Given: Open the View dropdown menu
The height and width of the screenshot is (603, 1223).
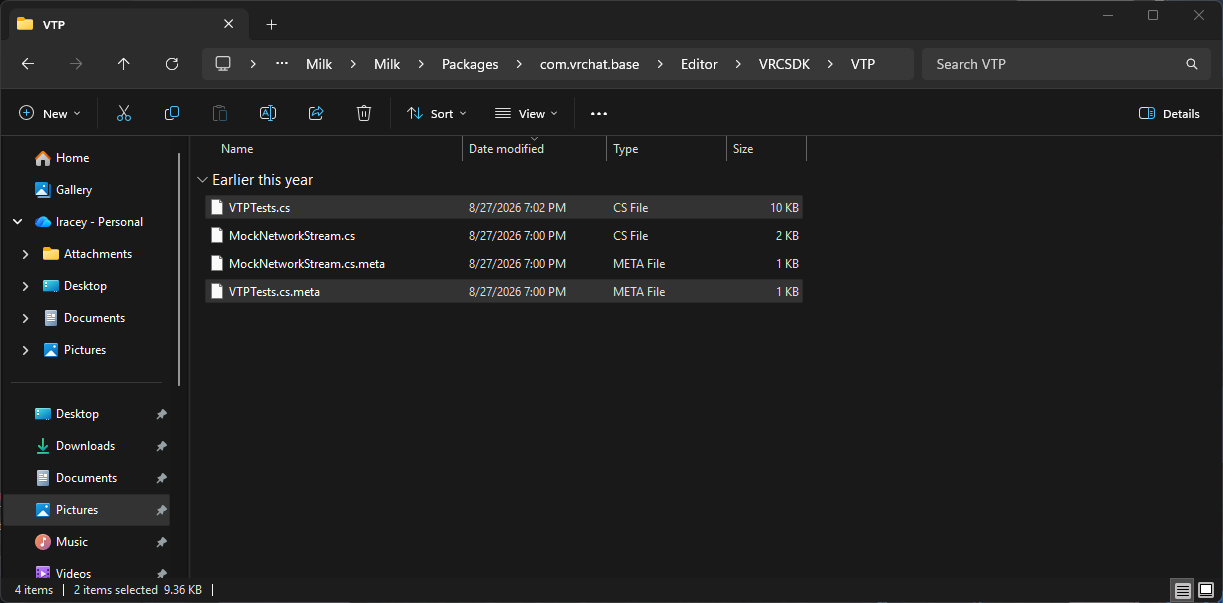Looking at the screenshot, I should point(526,114).
